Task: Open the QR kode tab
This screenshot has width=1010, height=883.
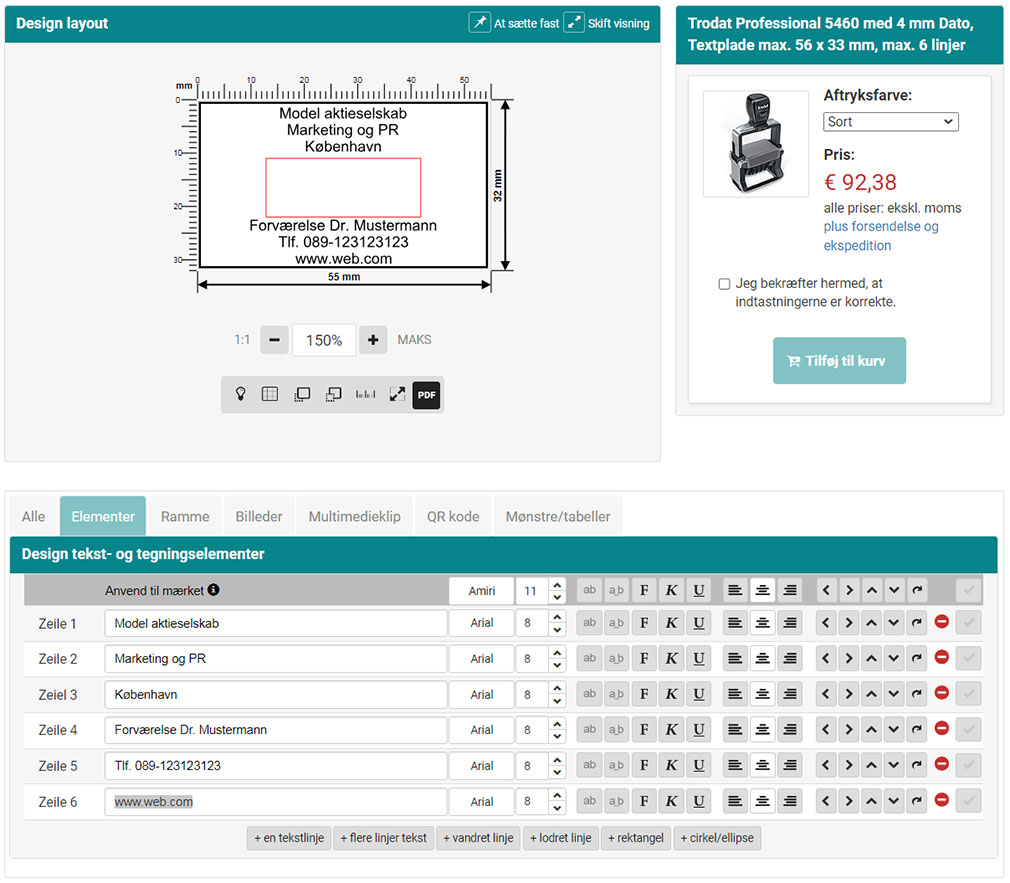Action: pos(453,517)
